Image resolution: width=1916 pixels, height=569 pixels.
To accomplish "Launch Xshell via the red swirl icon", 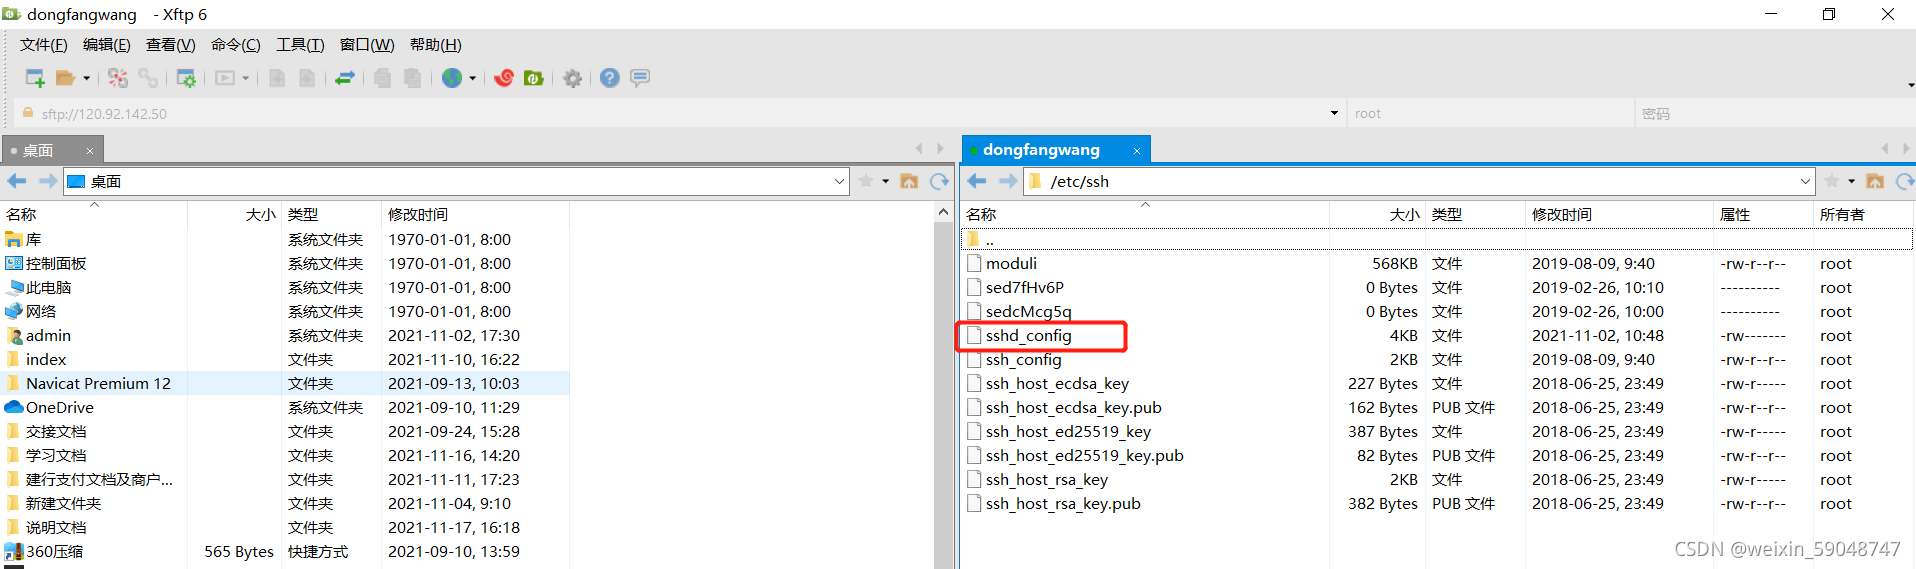I will pos(504,78).
